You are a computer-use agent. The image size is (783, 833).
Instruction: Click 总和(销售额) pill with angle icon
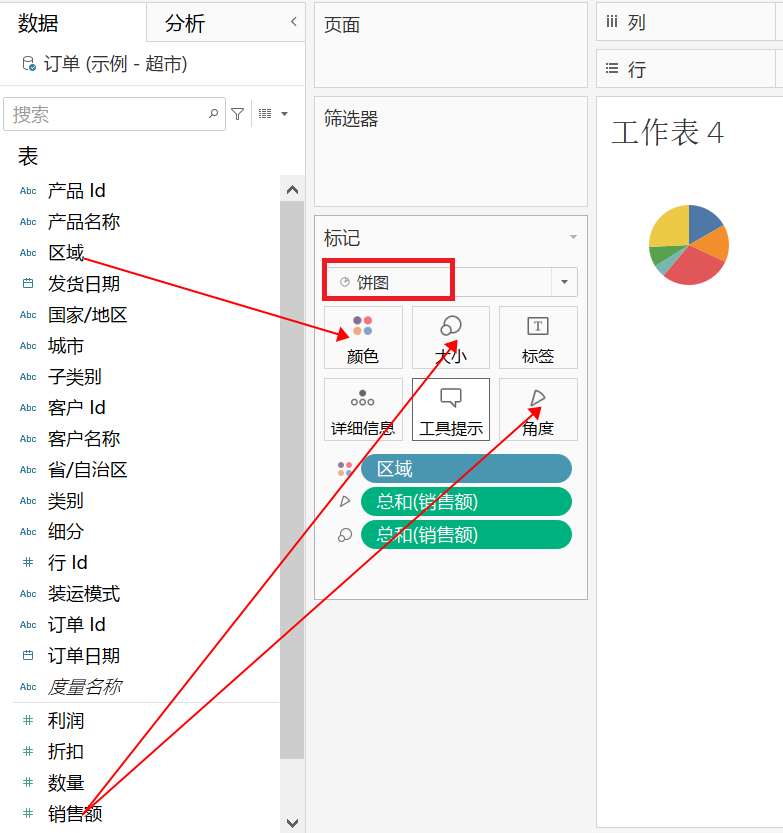tap(466, 502)
